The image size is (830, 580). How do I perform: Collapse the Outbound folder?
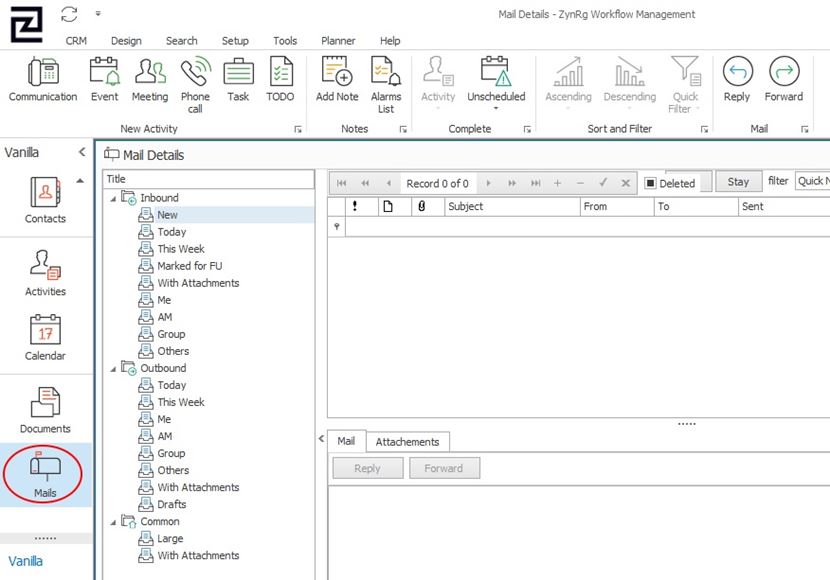[113, 369]
